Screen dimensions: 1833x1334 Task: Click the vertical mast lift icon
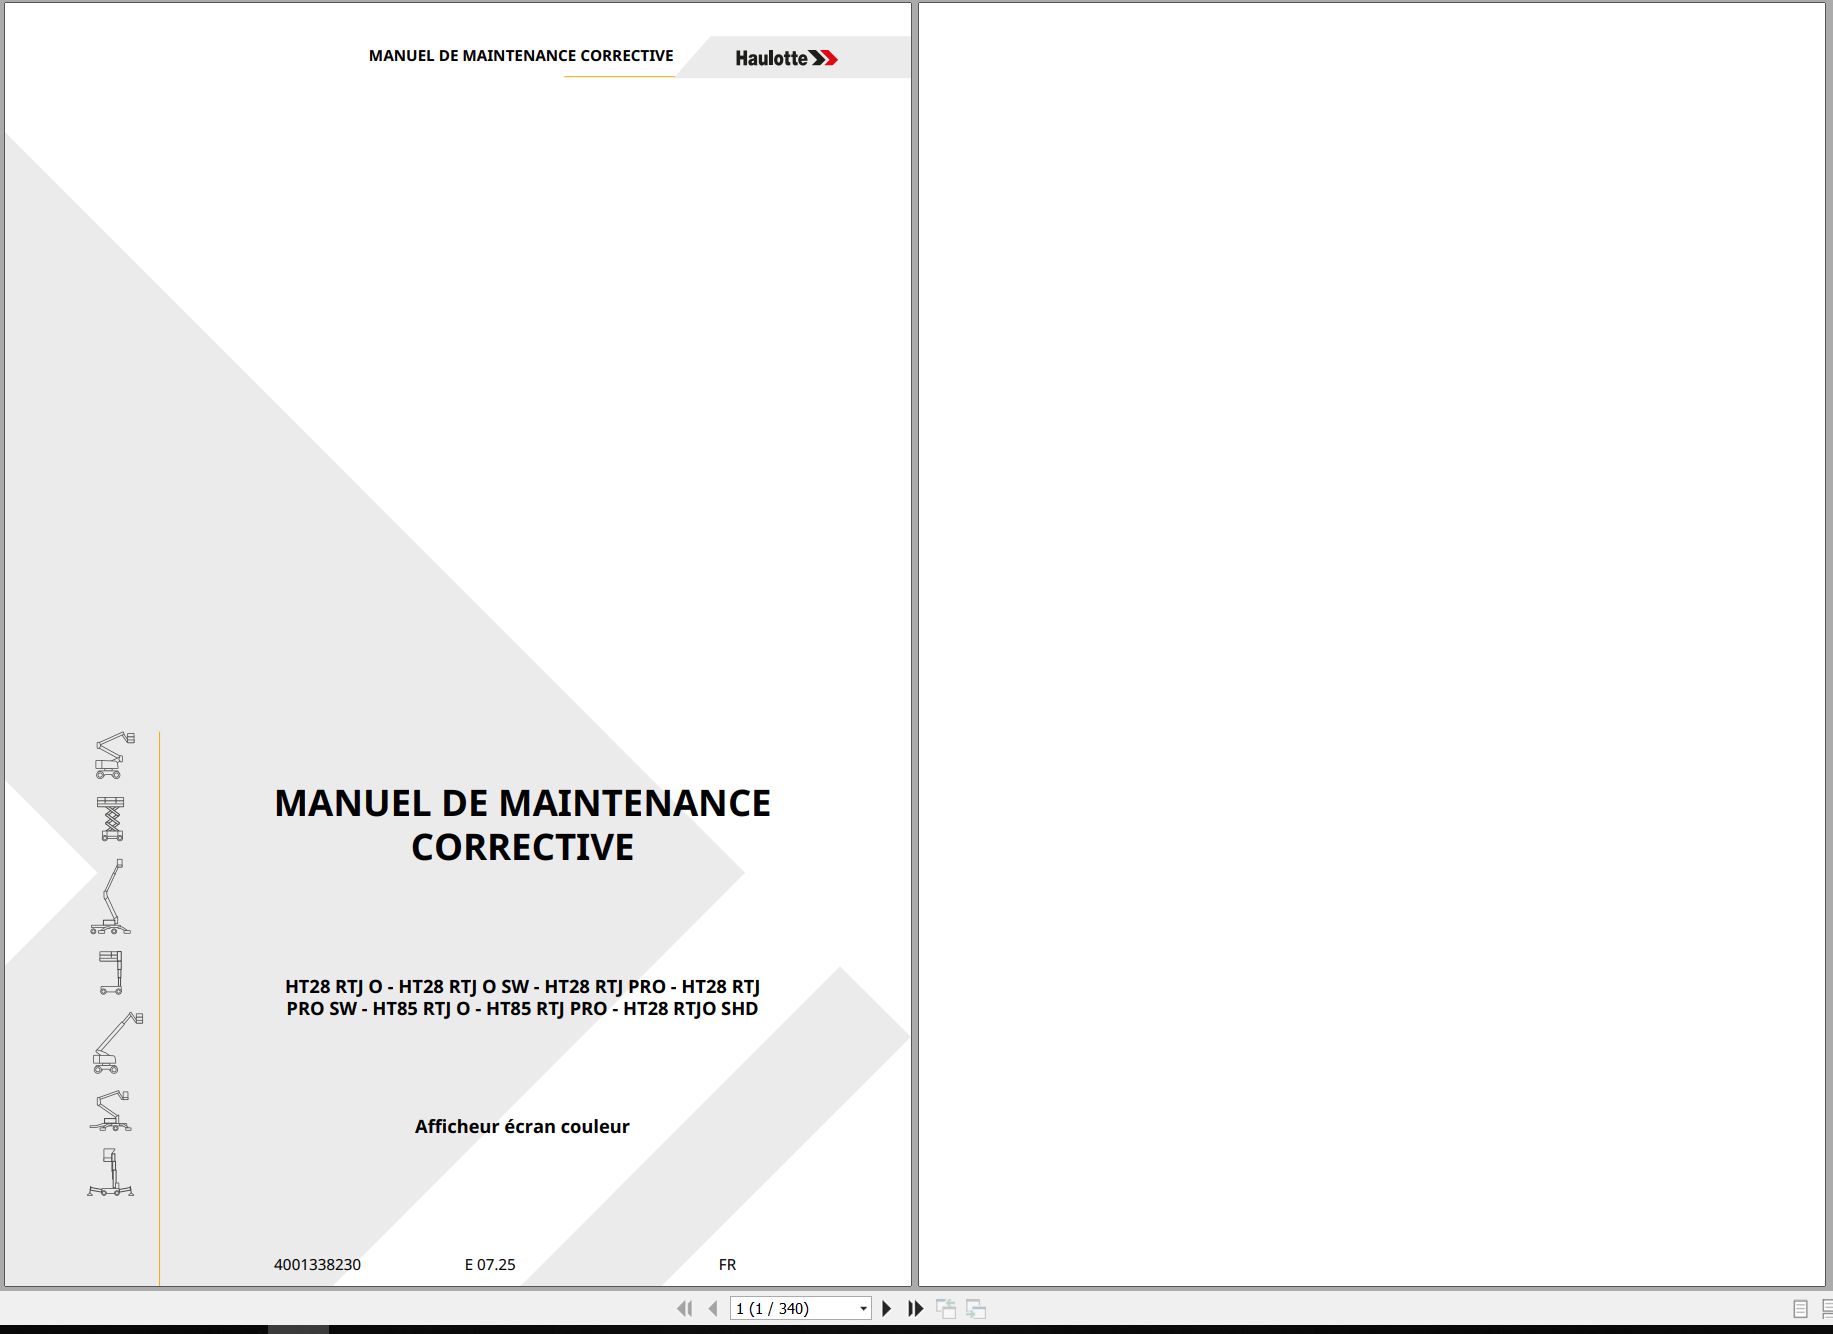(111, 972)
